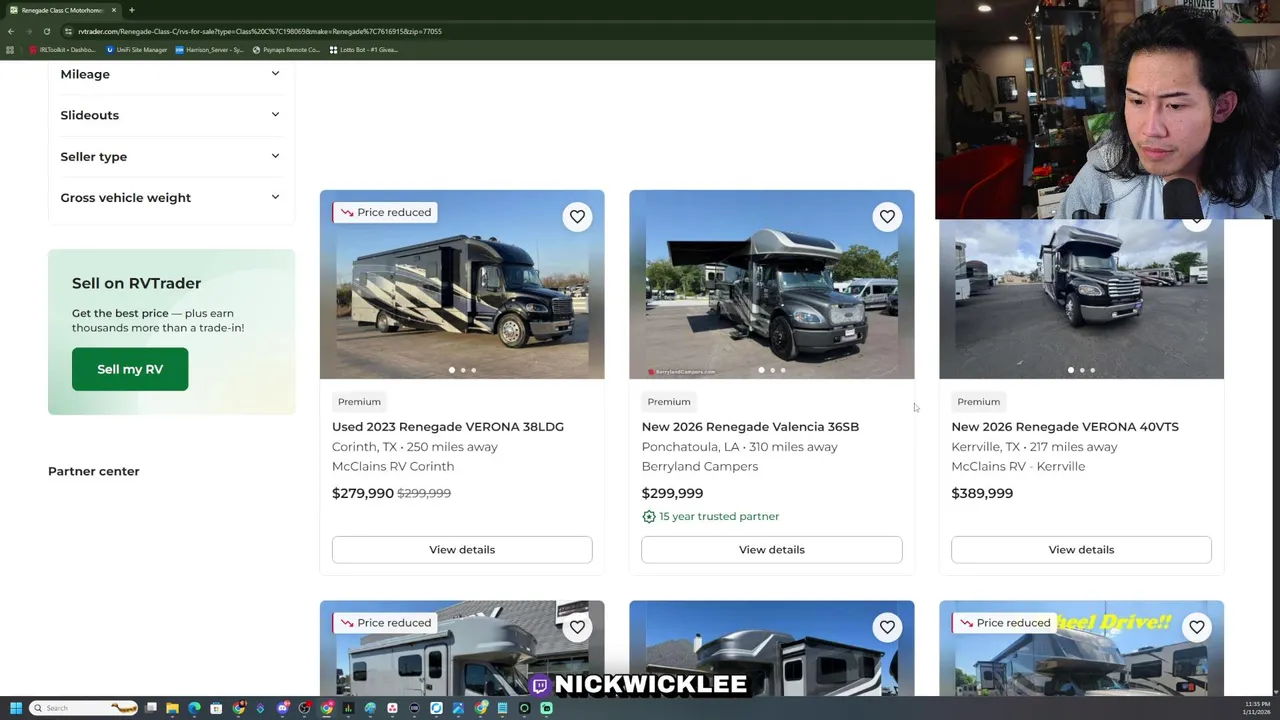Click 15 year trusted partner badge
Image resolution: width=1280 pixels, height=720 pixels.
point(711,516)
